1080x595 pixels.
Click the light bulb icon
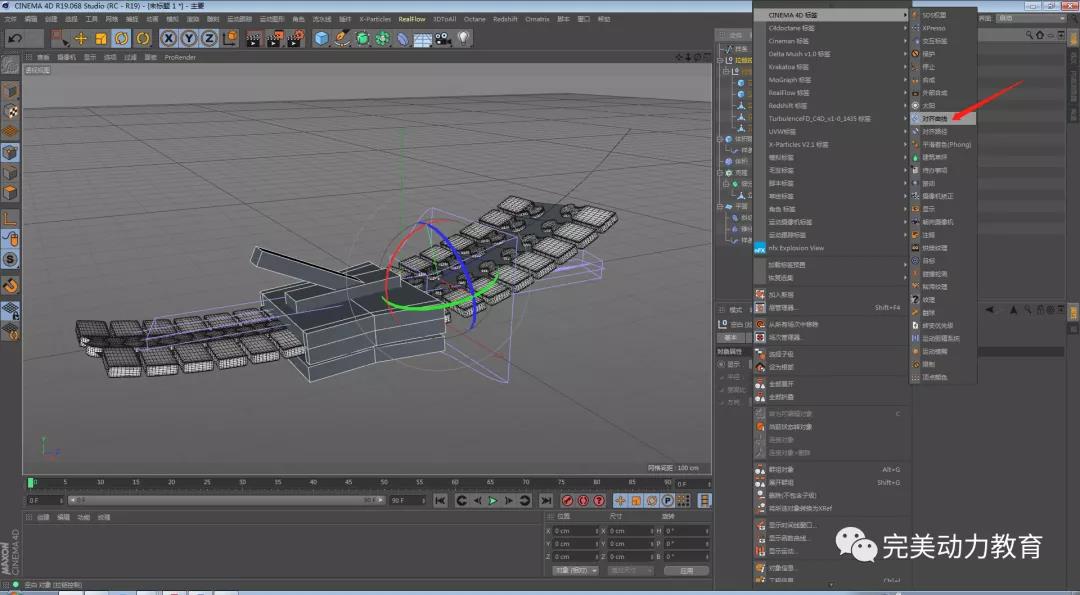coord(464,38)
